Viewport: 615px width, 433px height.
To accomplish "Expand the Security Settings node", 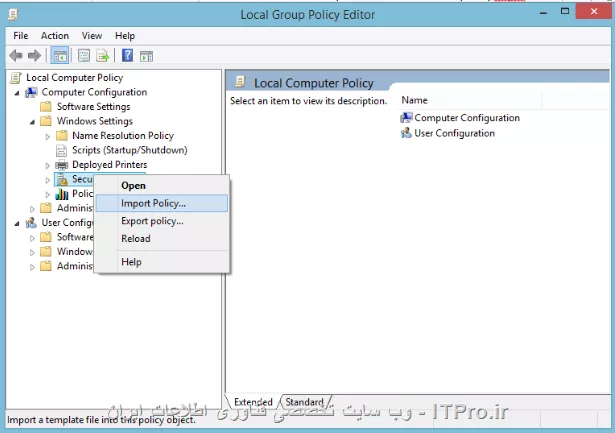I will 47,180.
